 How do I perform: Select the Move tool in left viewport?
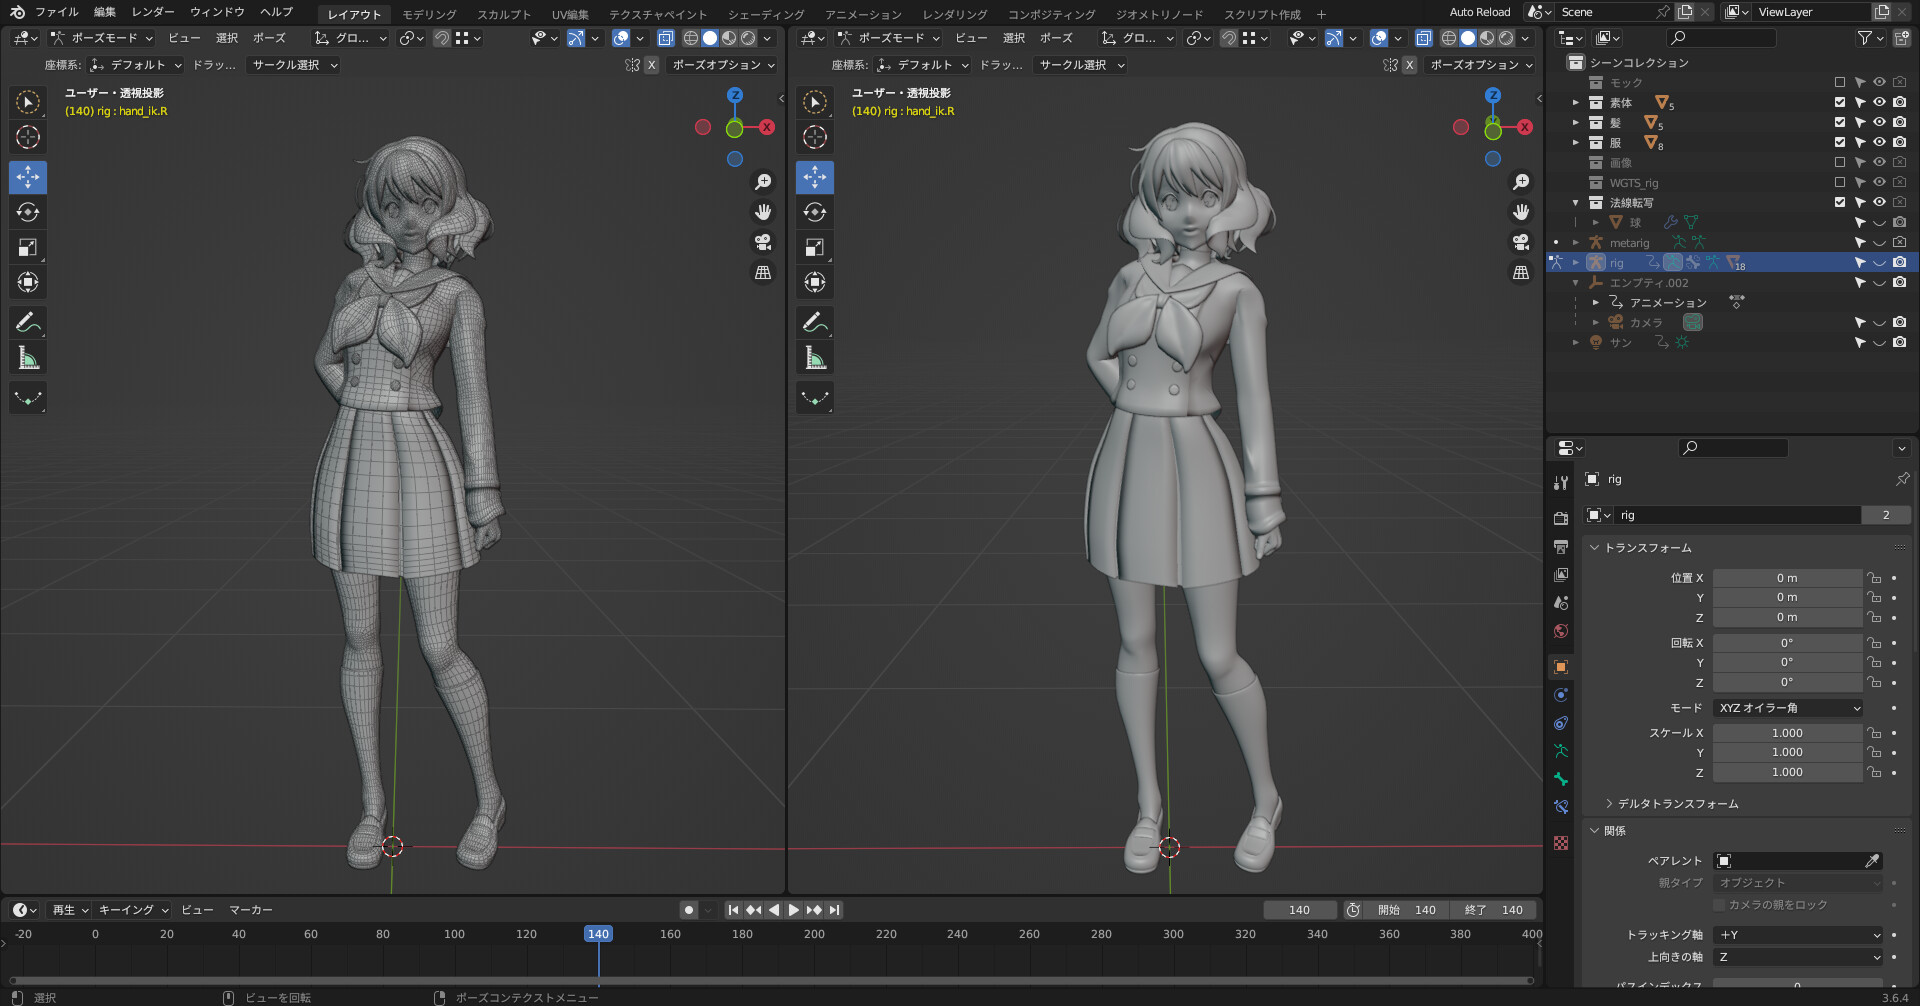(28, 177)
